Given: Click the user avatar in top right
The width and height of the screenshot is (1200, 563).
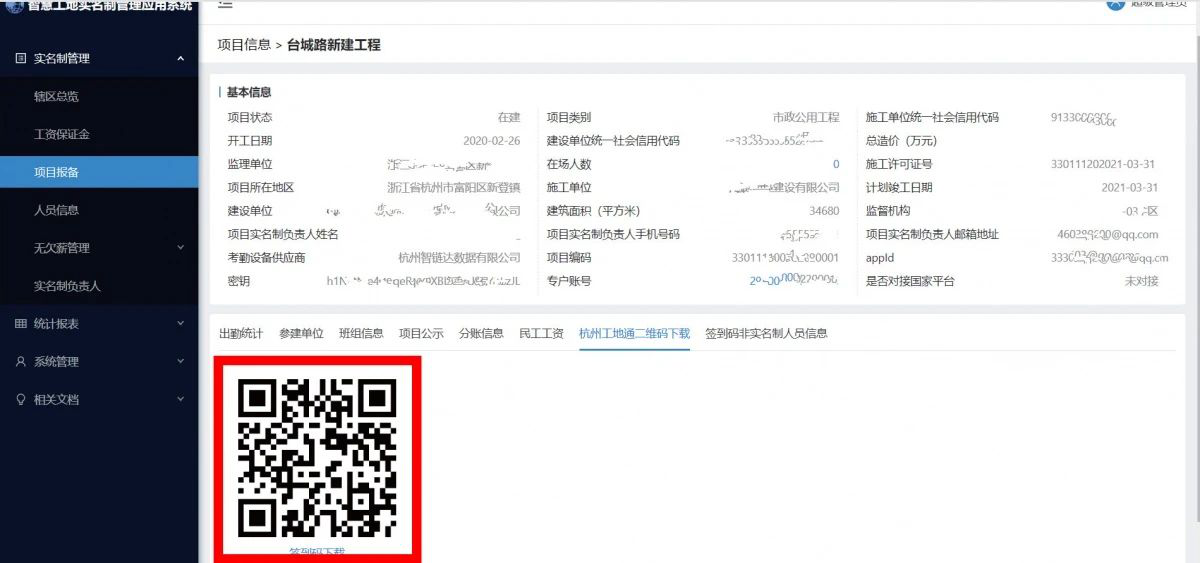Looking at the screenshot, I should click(1116, 4).
